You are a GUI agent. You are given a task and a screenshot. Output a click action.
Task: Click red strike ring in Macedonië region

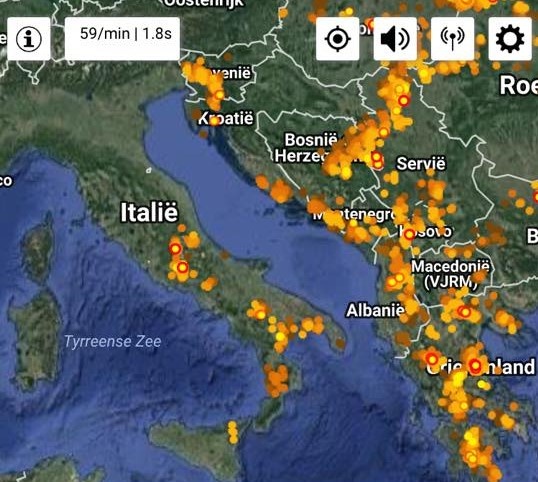click(465, 312)
